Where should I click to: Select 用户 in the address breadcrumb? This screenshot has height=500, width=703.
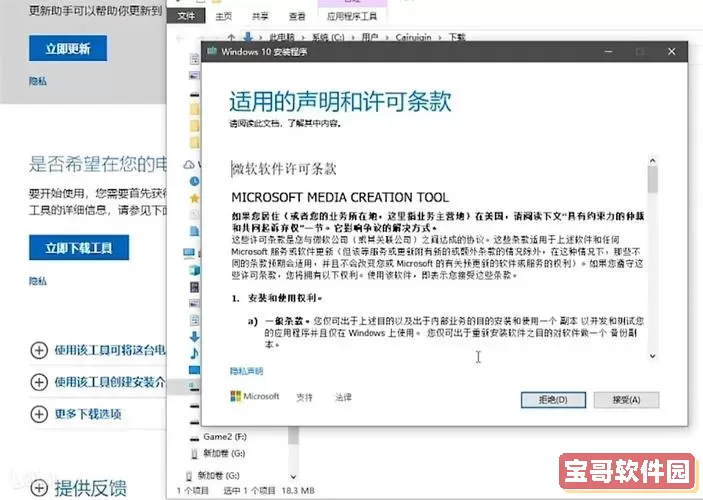(x=369, y=37)
